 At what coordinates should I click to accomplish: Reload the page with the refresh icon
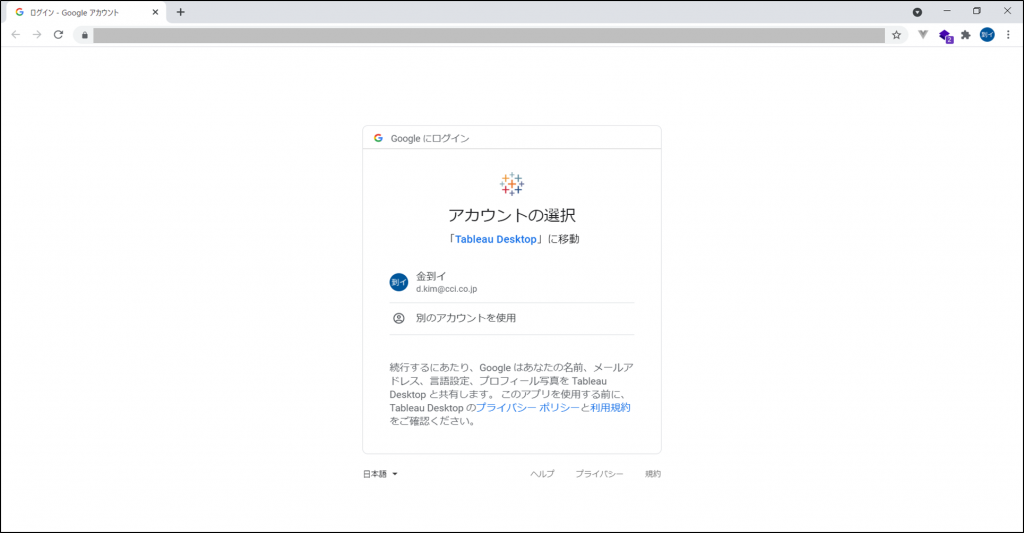[x=58, y=35]
